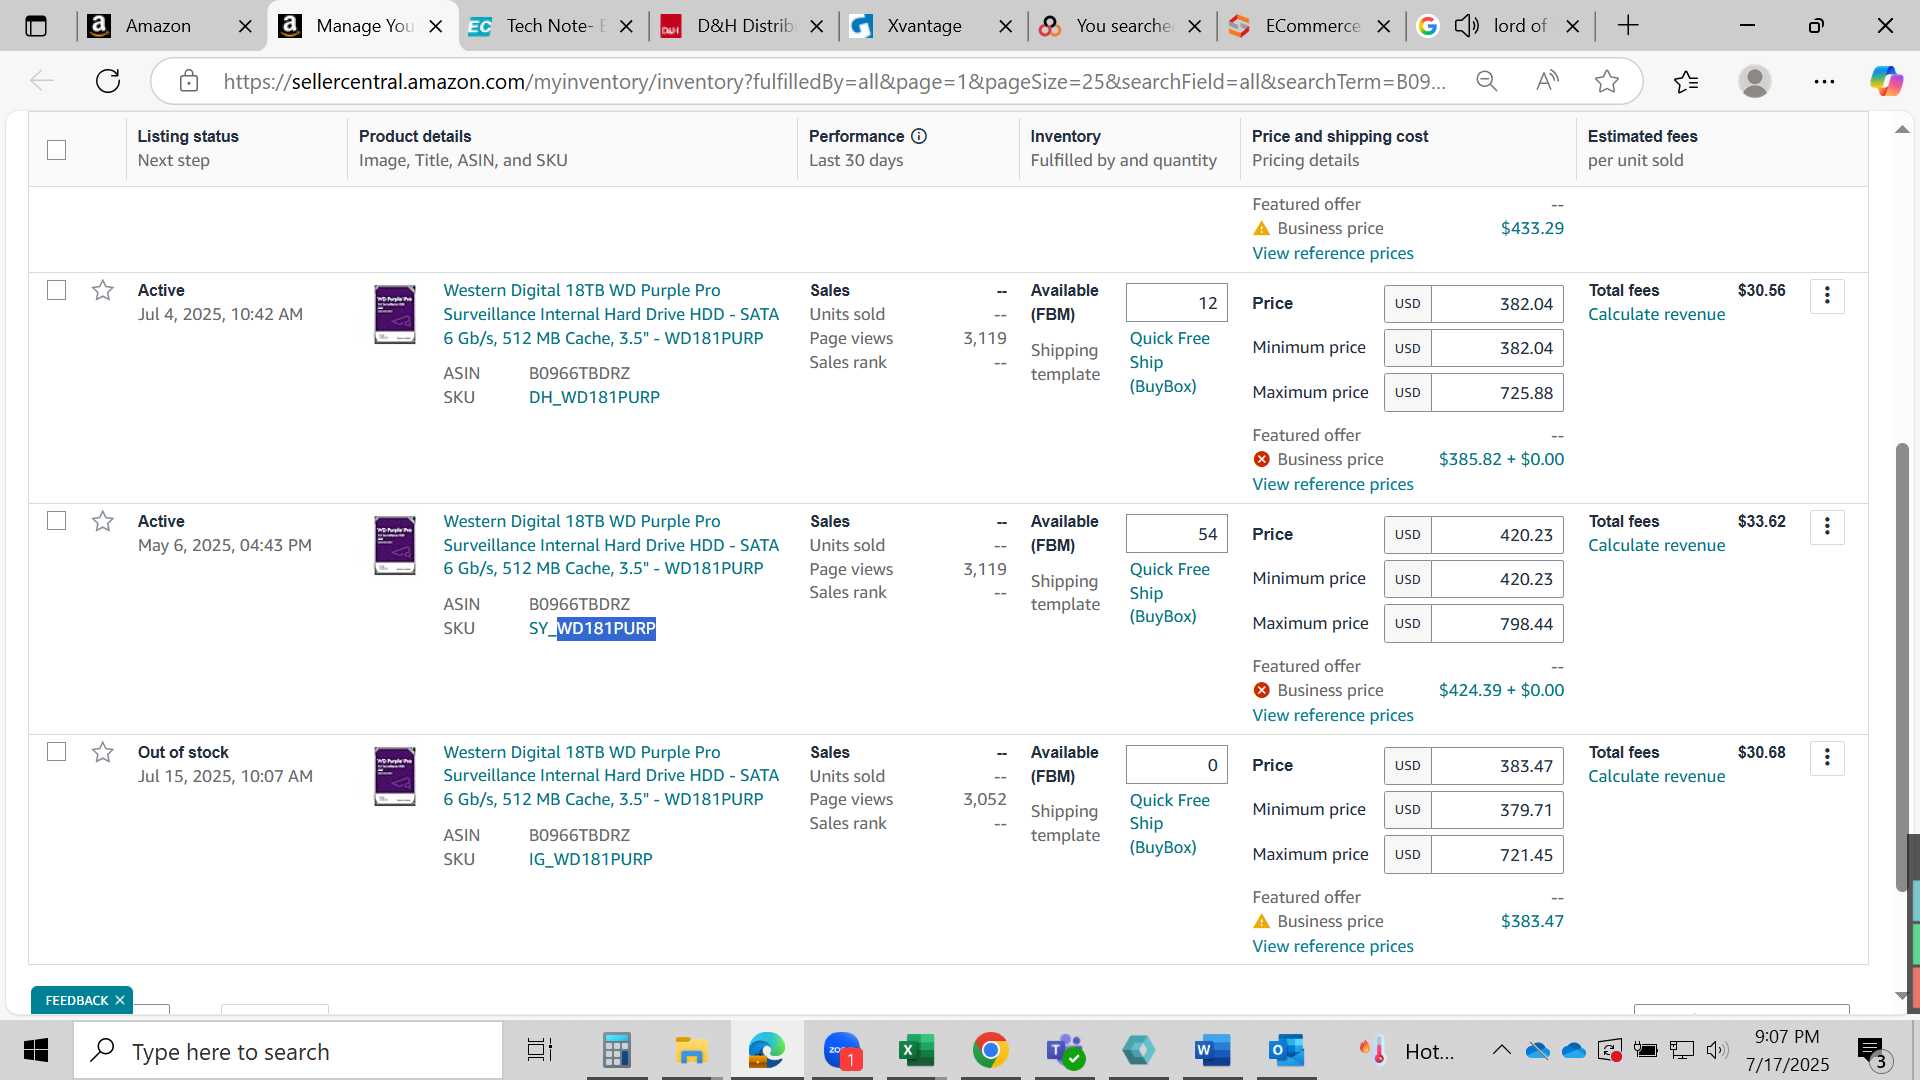Viewport: 1920px width, 1080px height.
Task: Switch to the Amazon tab
Action: pos(158,26)
